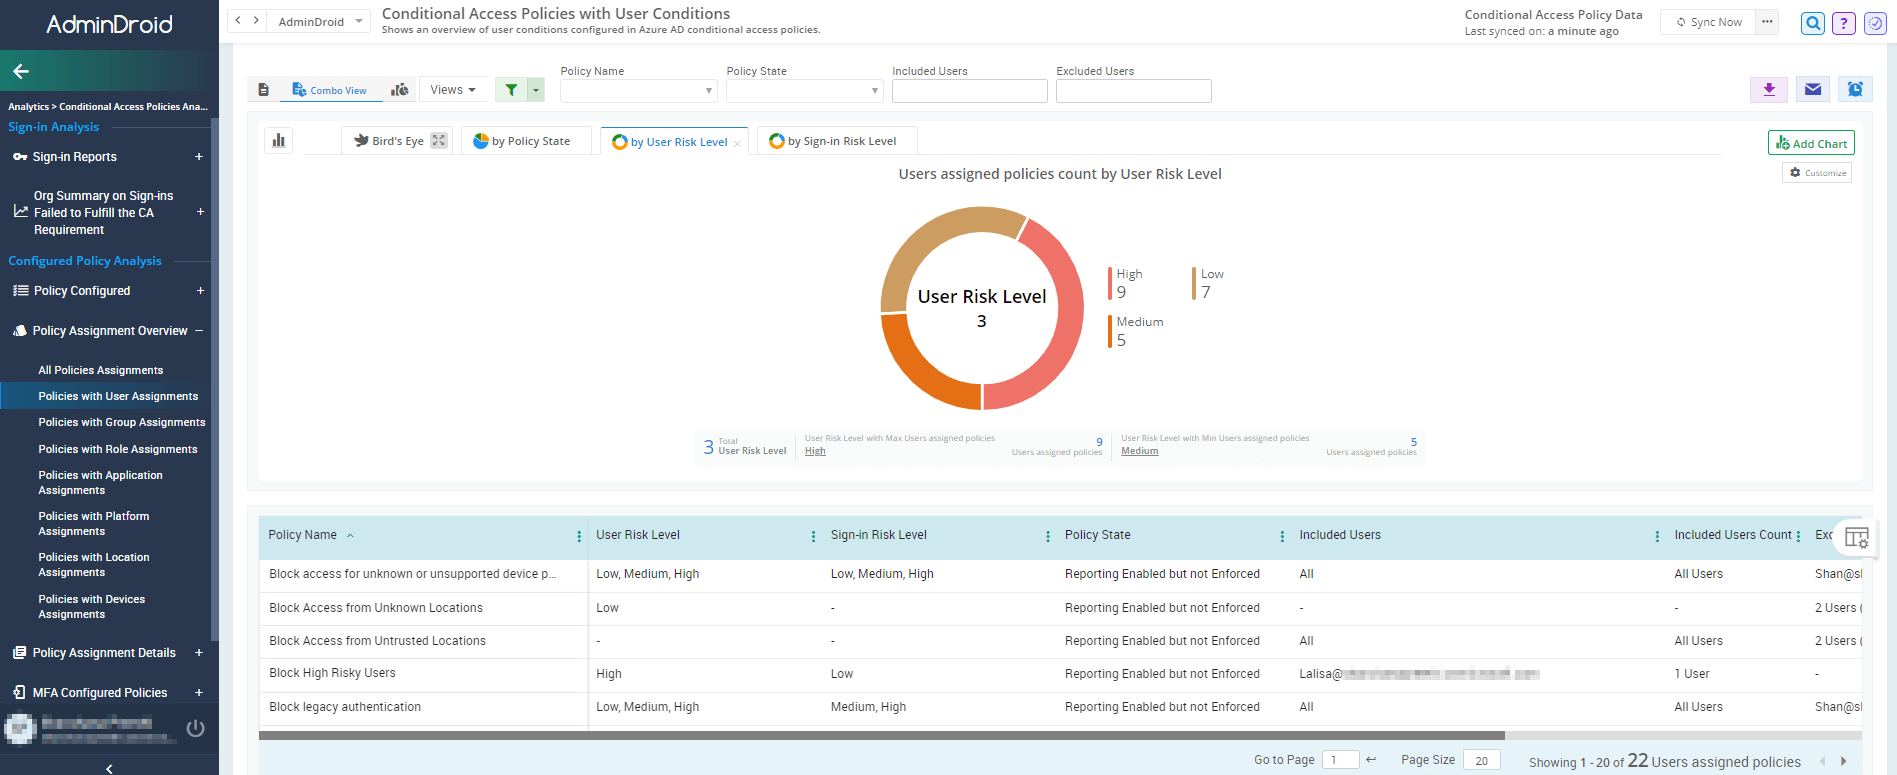Click the Add Chart button
The width and height of the screenshot is (1897, 775).
tap(1811, 143)
